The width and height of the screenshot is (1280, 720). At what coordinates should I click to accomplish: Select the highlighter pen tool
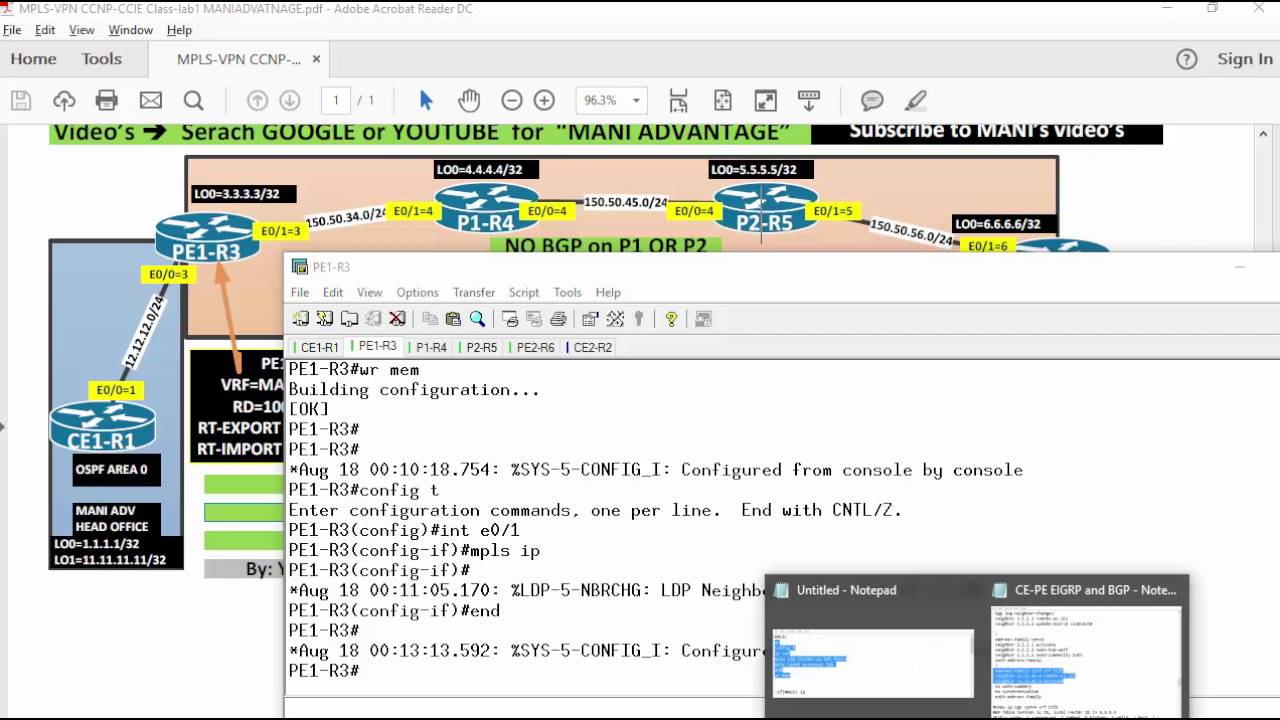(915, 100)
